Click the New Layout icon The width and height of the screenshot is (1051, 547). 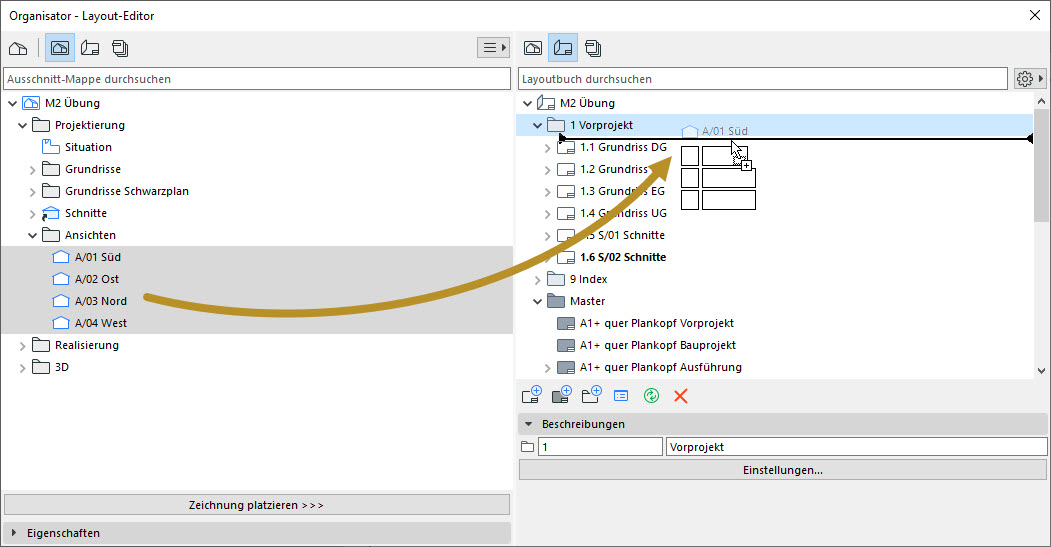click(531, 395)
